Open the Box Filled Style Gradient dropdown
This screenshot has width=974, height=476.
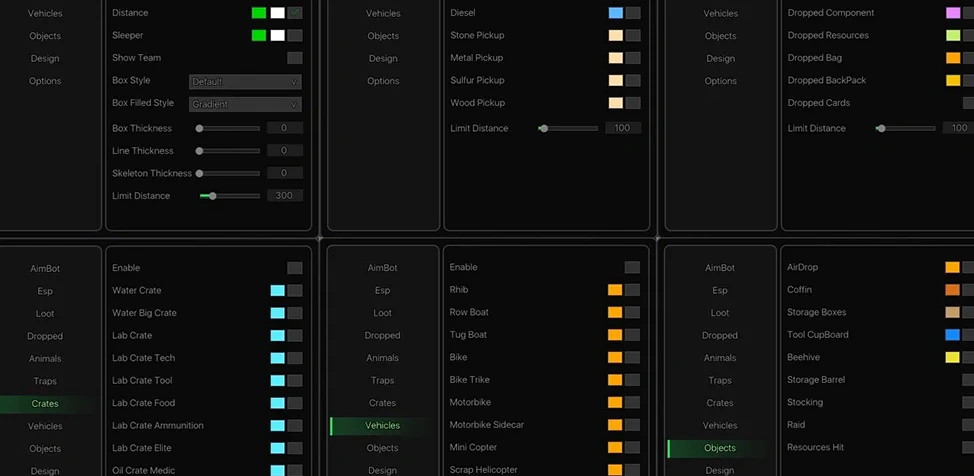click(x=245, y=104)
